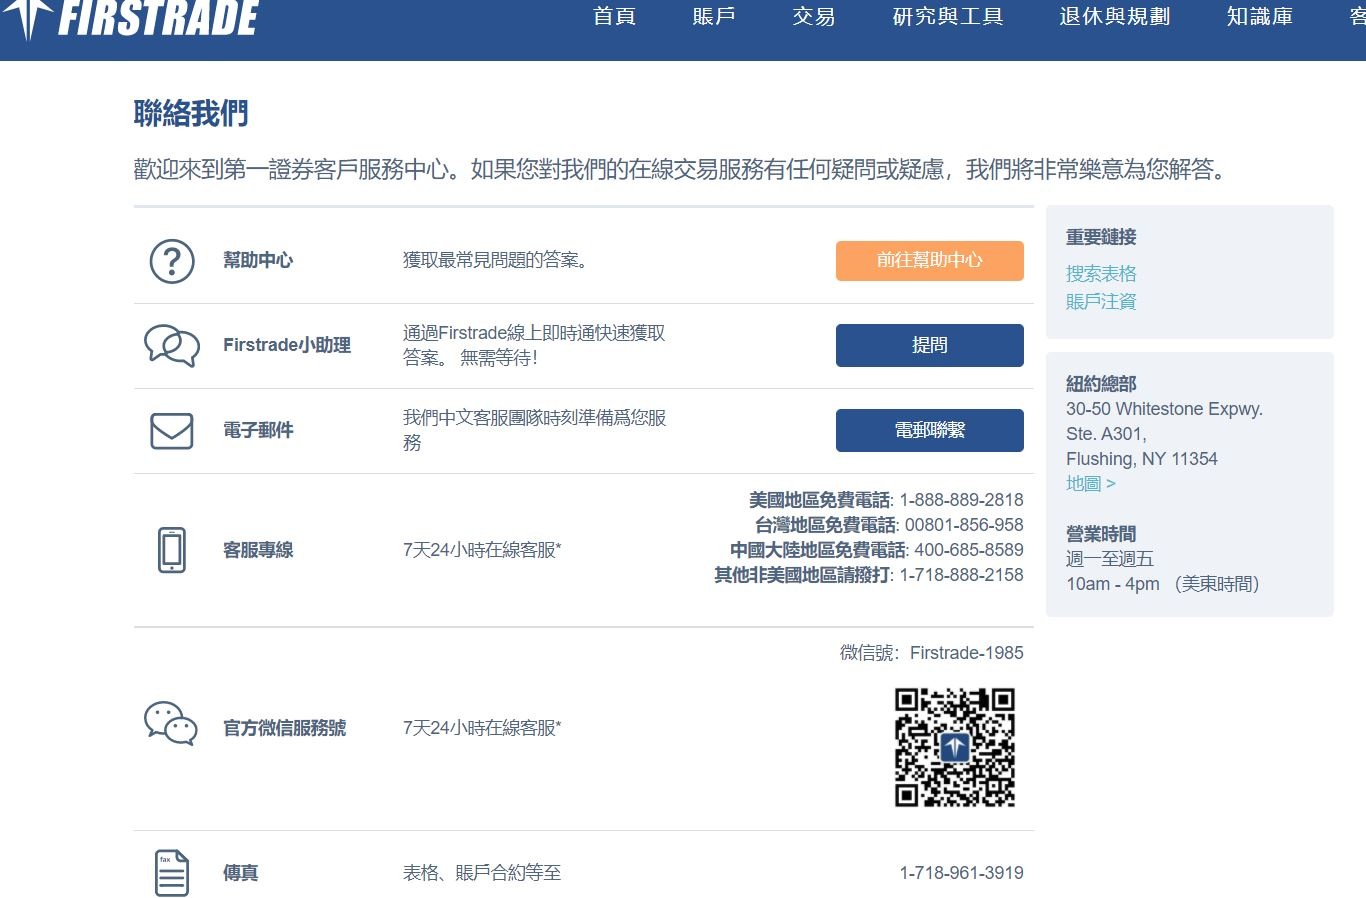
Task: Click the 聯絡我們 page heading
Action: click(191, 114)
